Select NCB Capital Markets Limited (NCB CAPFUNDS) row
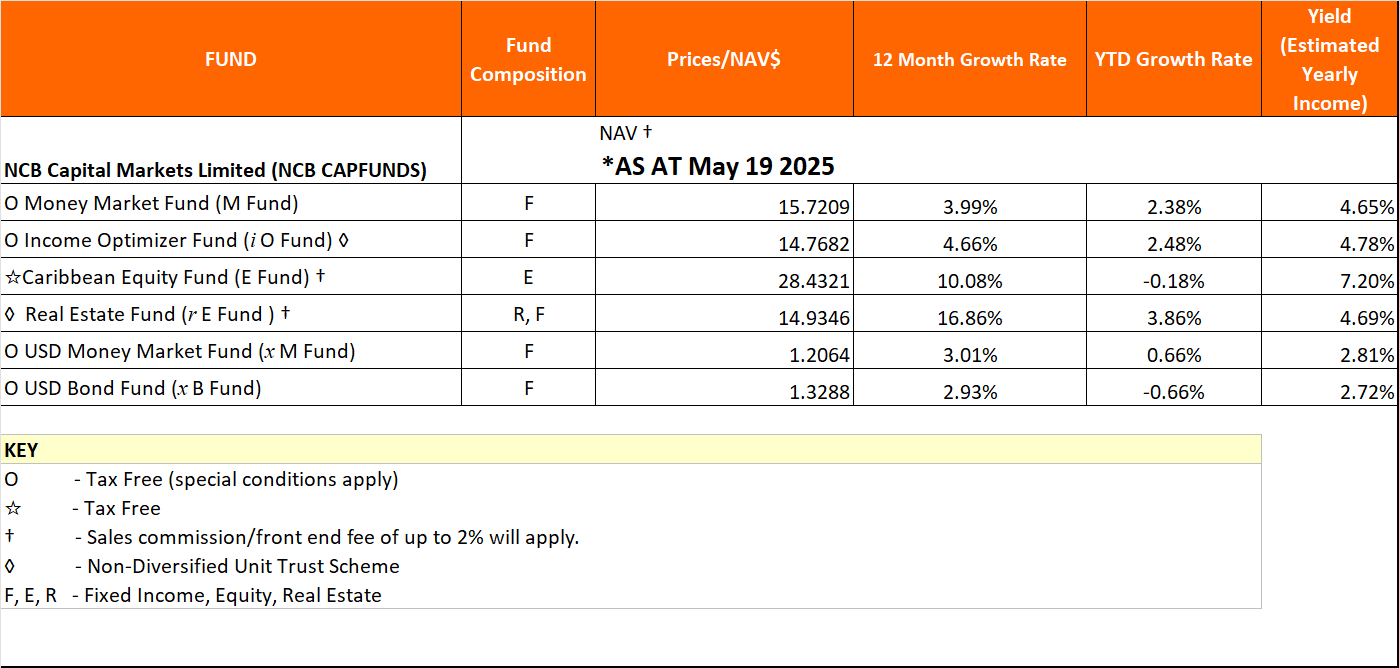Image resolution: width=1399 pixels, height=668 pixels. (216, 170)
